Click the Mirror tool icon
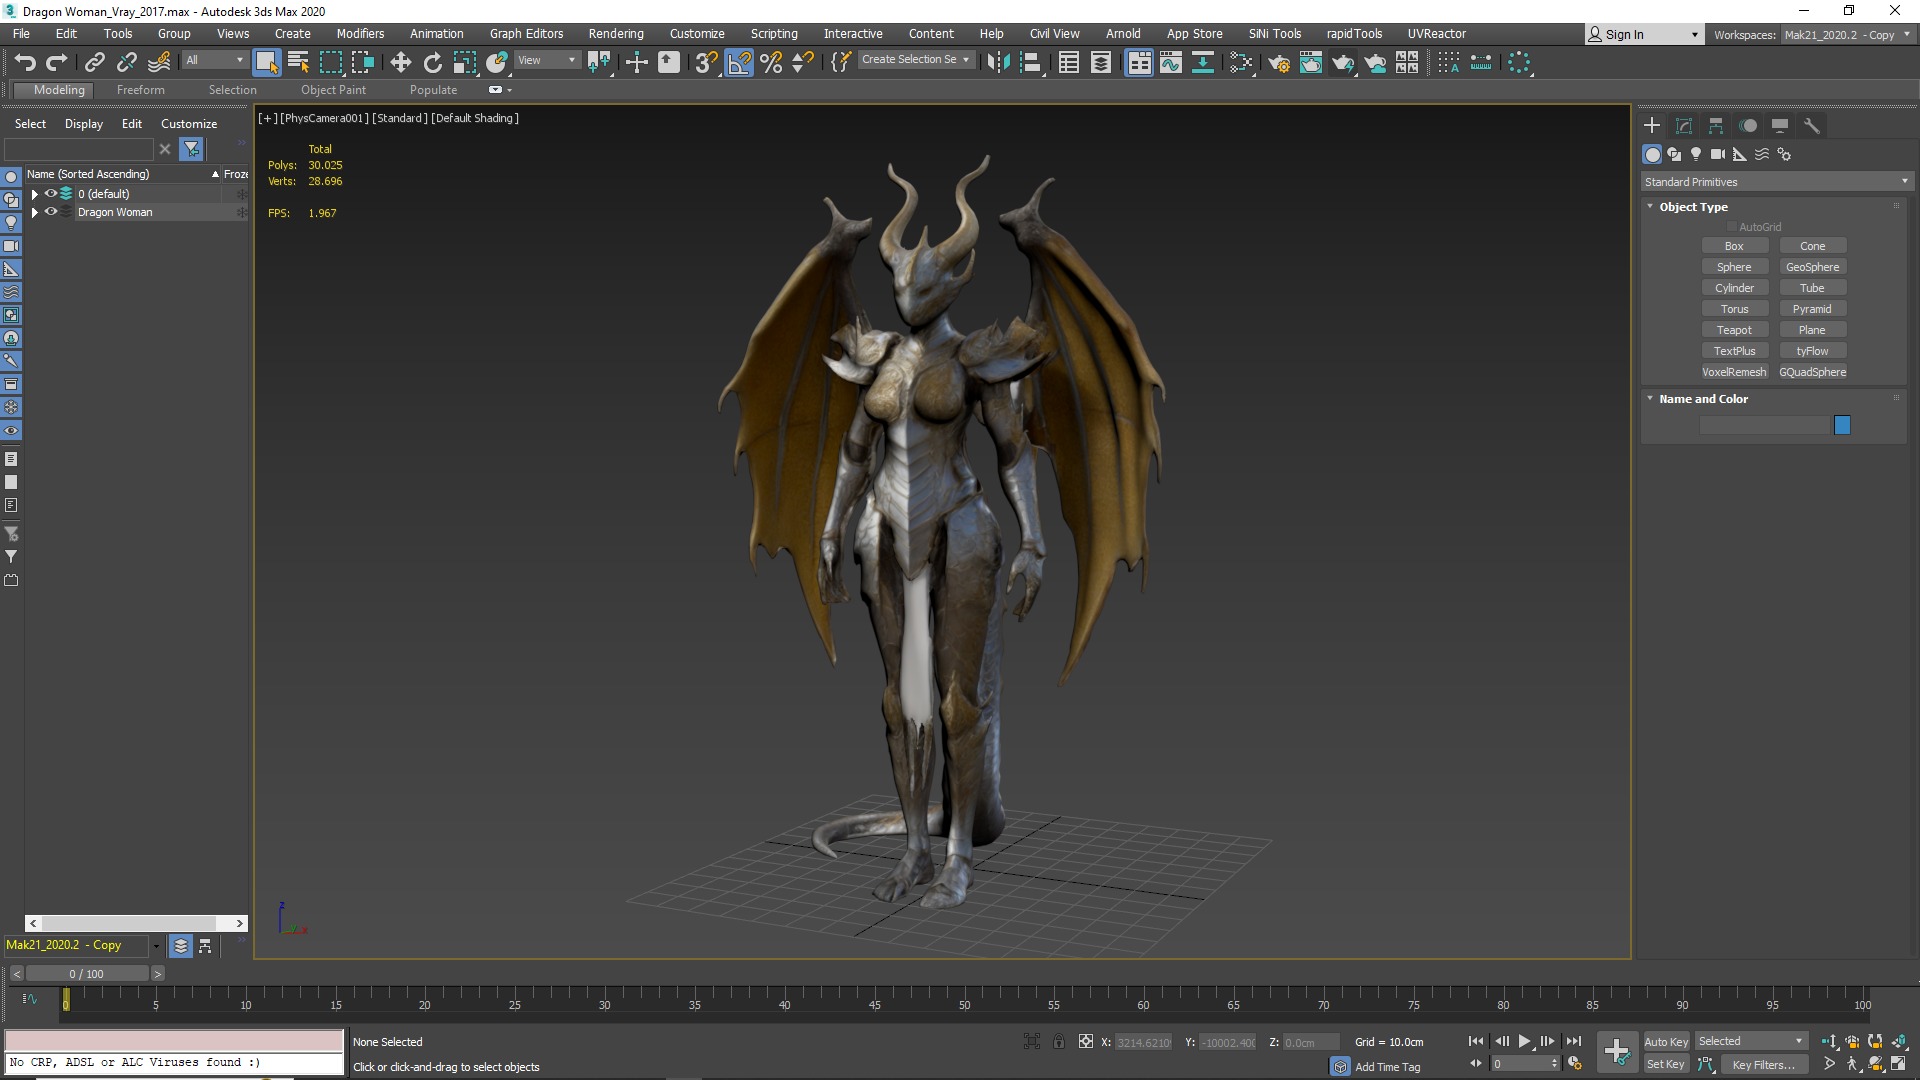The width and height of the screenshot is (1920, 1080). point(998,62)
